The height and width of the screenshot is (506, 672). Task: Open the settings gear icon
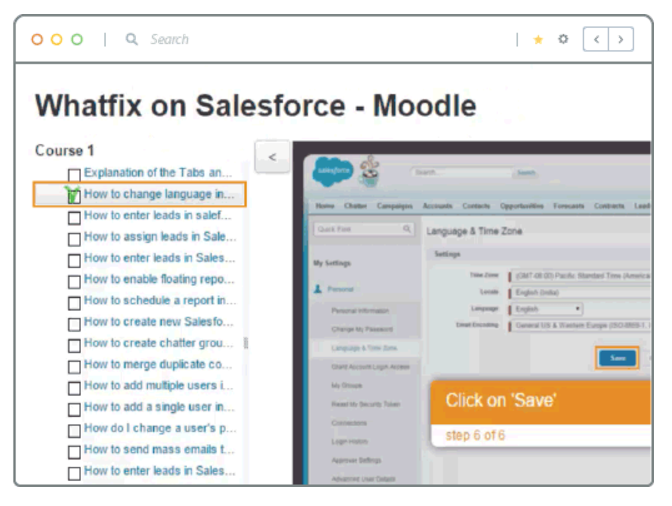pyautogui.click(x=563, y=39)
